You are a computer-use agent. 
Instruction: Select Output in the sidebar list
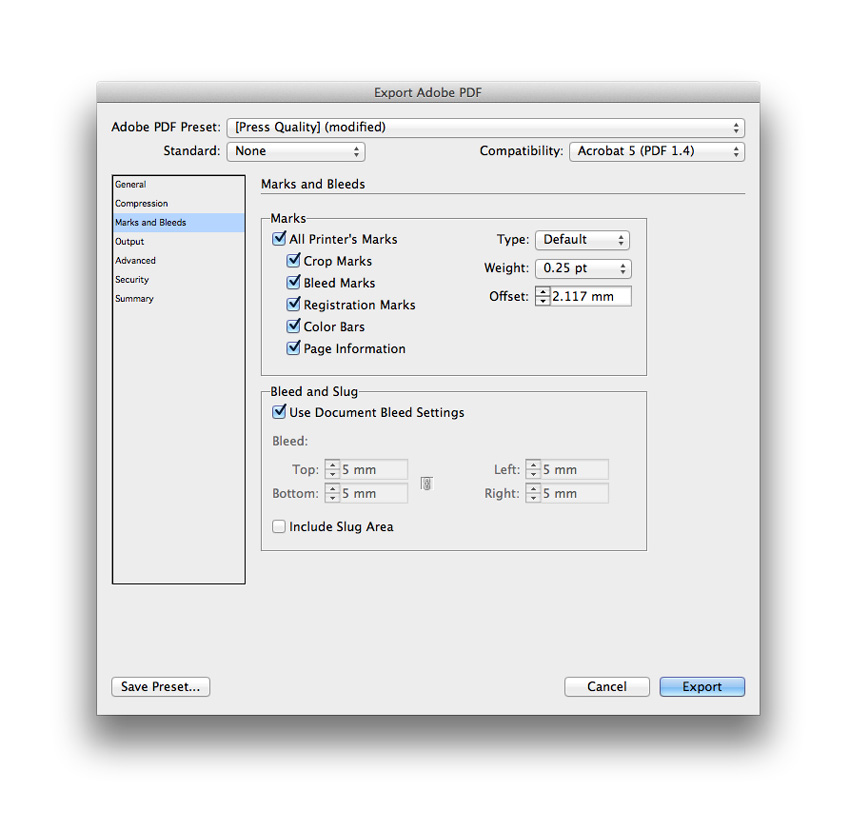130,242
